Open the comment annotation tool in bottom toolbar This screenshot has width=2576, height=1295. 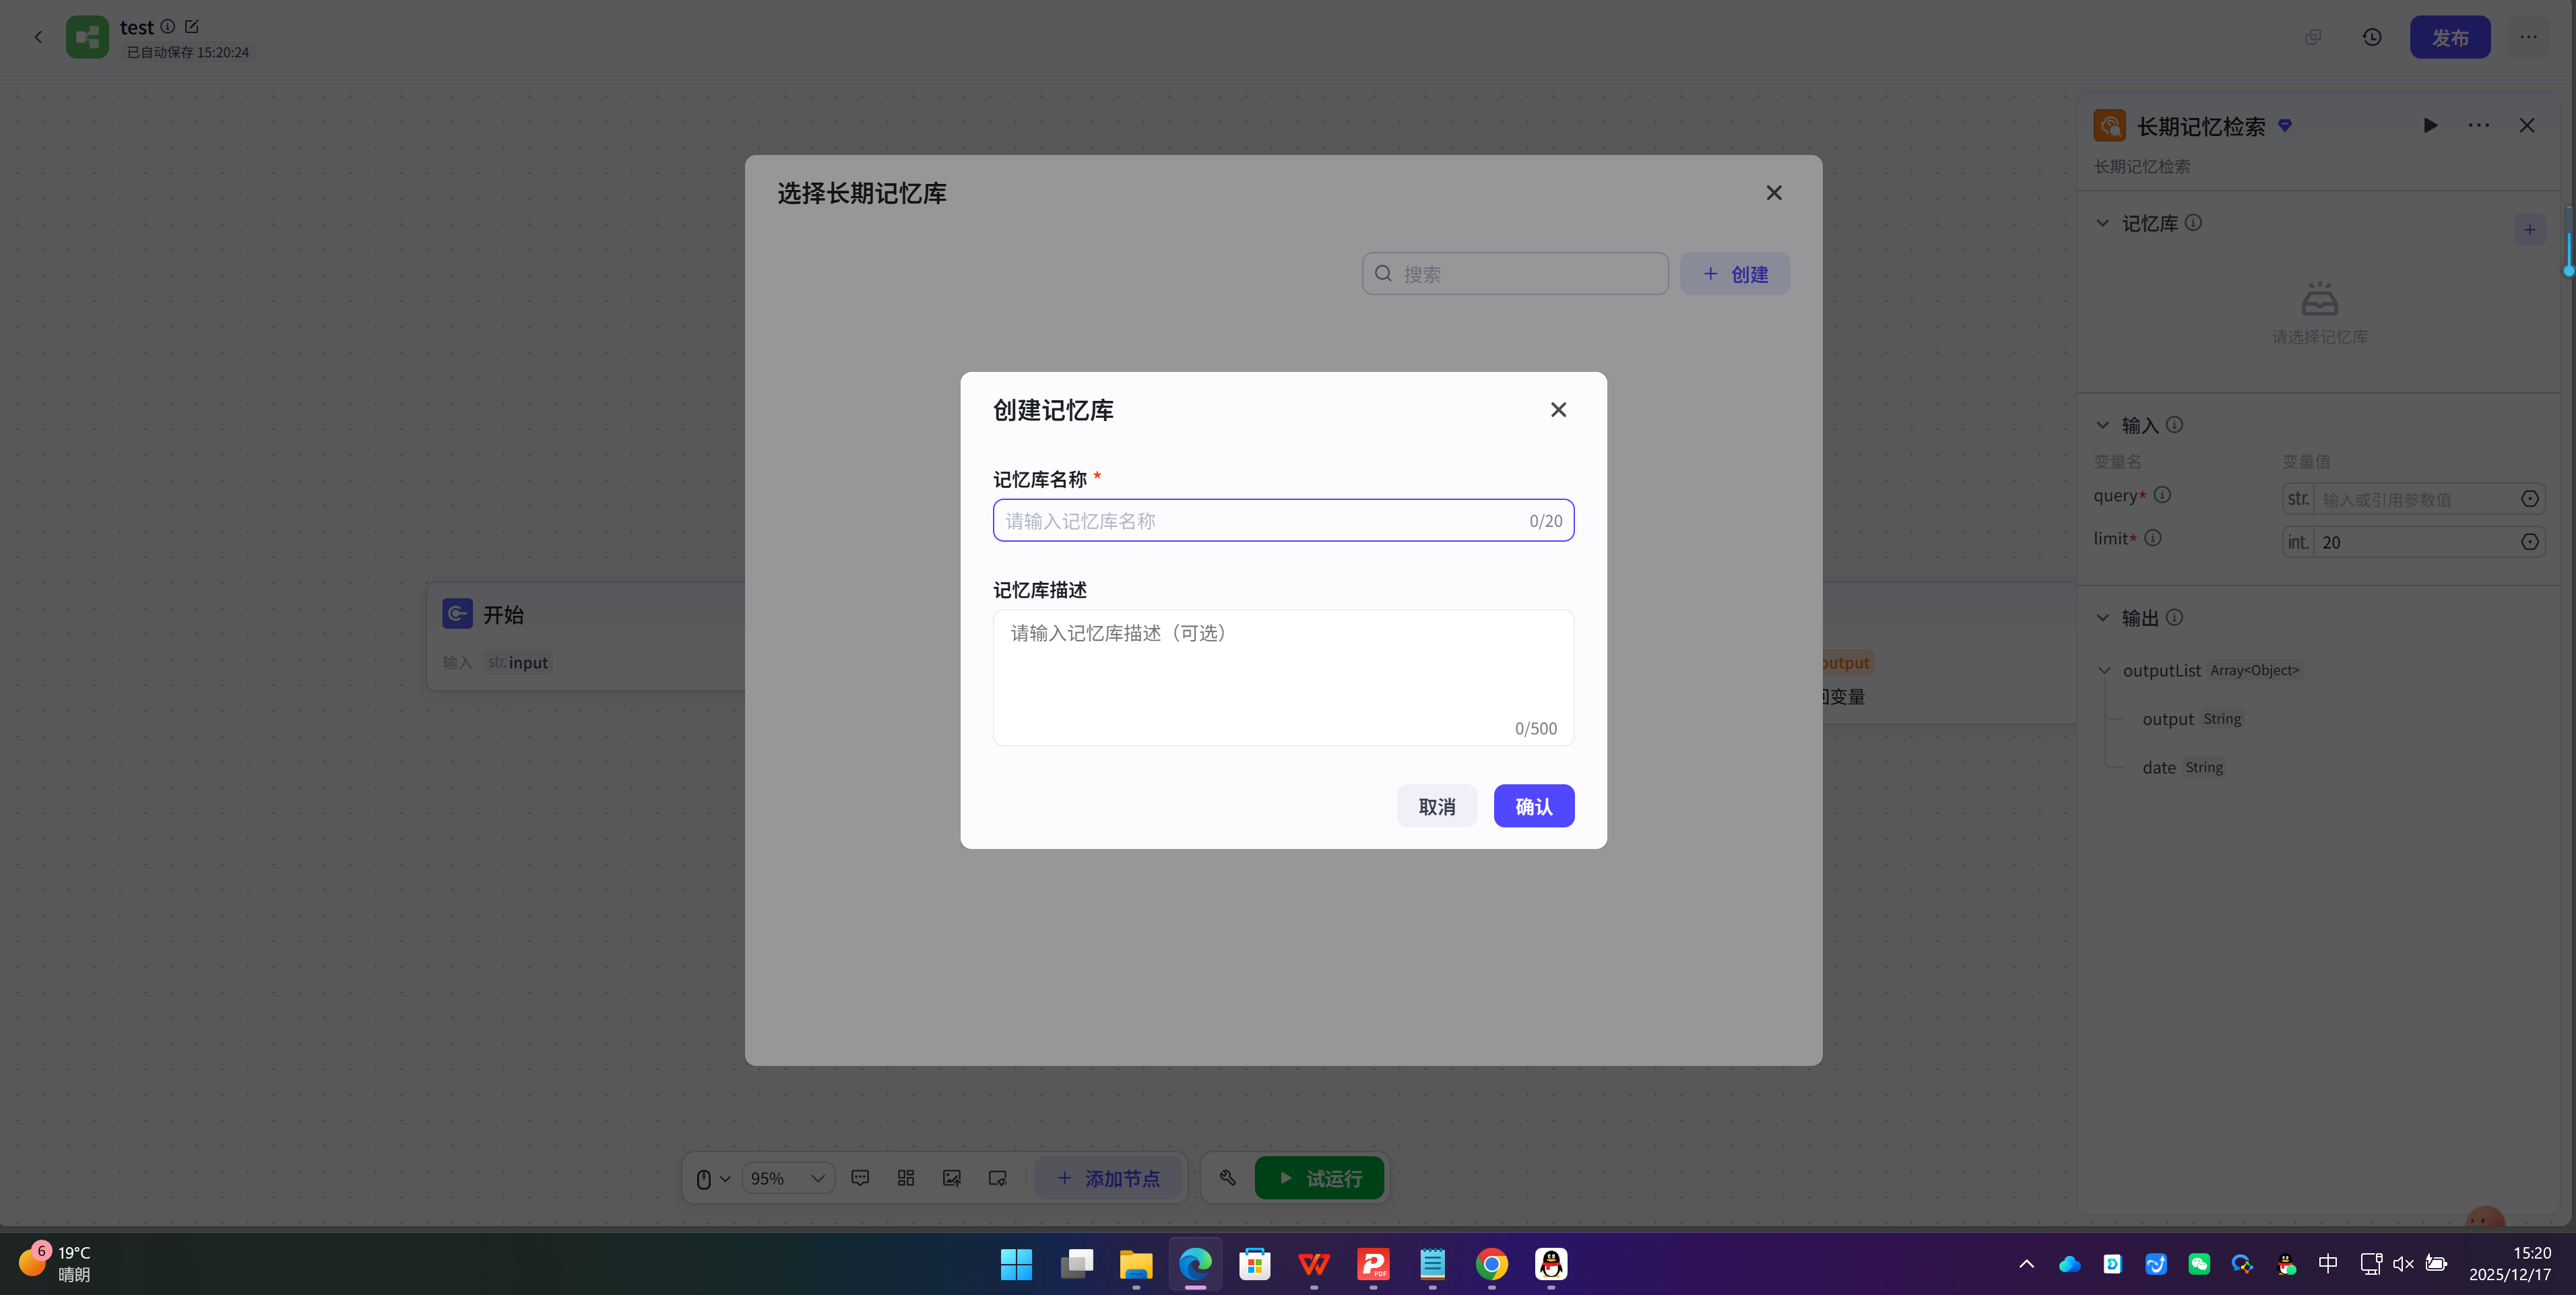click(x=861, y=1178)
